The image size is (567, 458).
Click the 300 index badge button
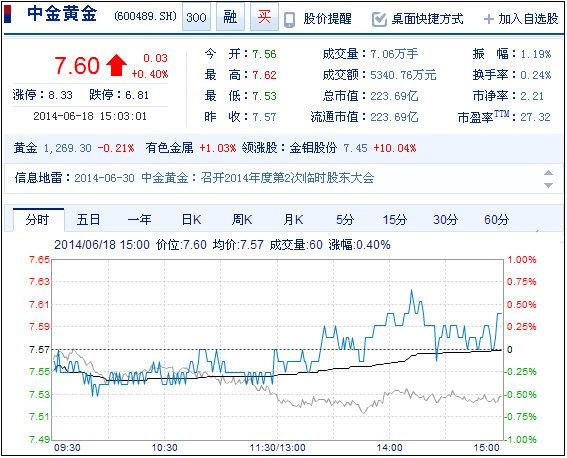196,17
